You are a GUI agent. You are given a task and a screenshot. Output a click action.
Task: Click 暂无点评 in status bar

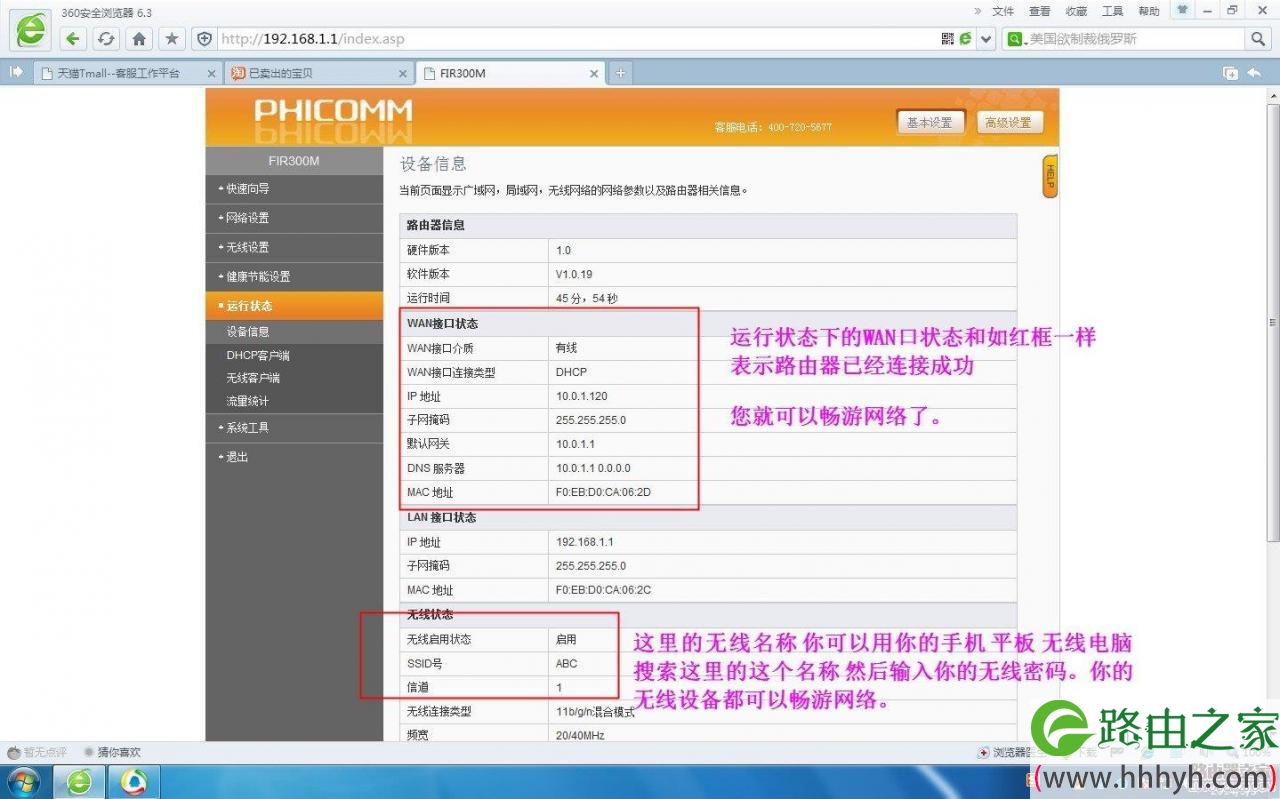point(37,752)
